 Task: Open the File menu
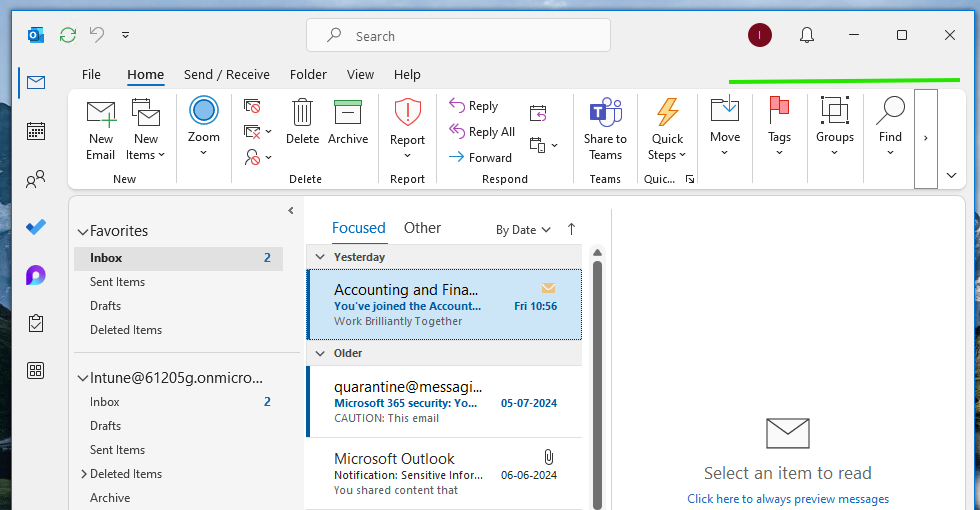coord(91,74)
